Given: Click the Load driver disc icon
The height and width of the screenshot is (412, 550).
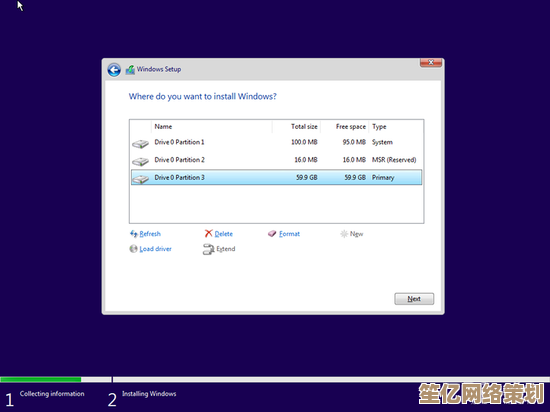Looking at the screenshot, I should point(133,249).
